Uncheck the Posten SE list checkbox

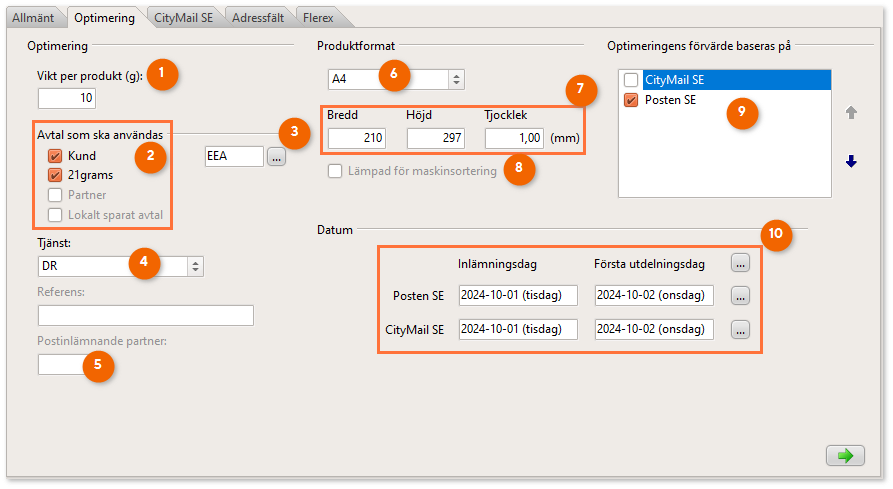point(631,100)
